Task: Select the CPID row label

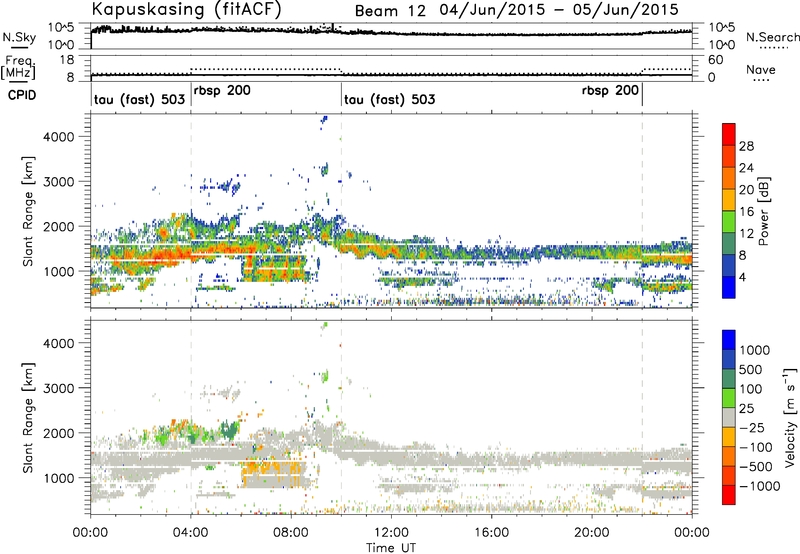Action: click(x=22, y=95)
